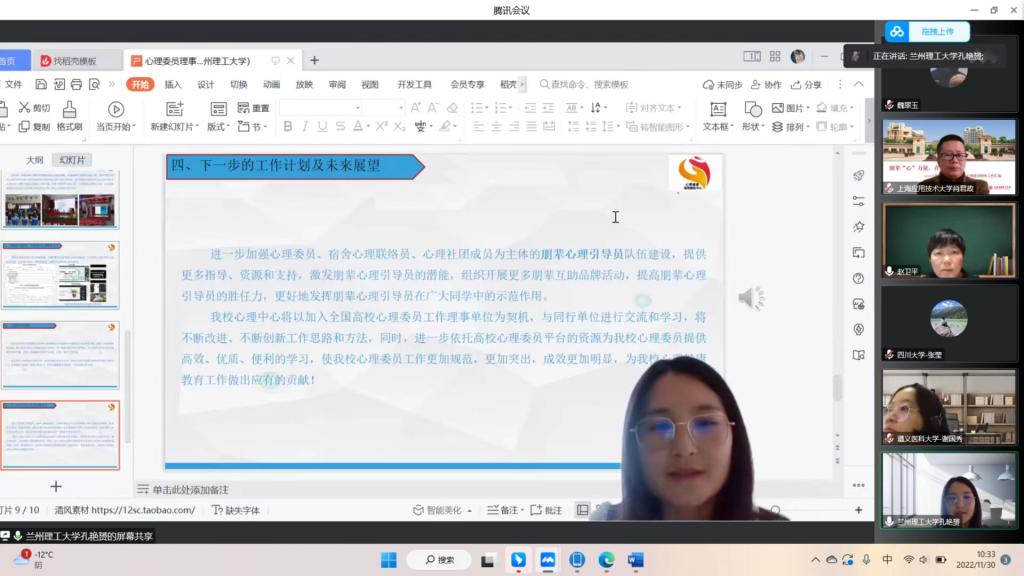Screen dimensions: 1024x576
Task: Open the Windows Start menu
Action: pos(389,560)
